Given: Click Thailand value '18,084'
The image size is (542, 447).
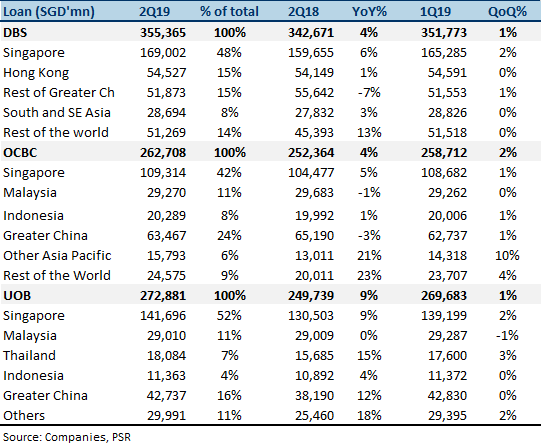Looking at the screenshot, I should 166,356.
